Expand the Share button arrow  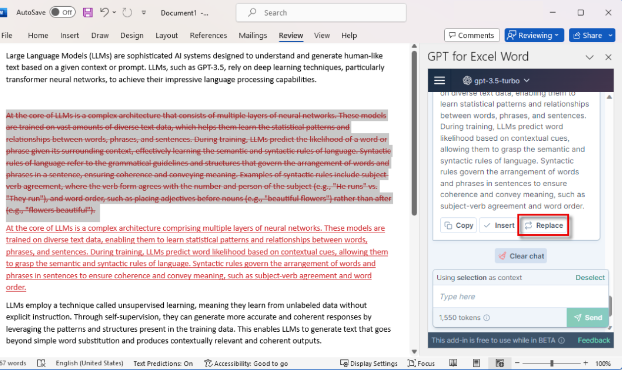(x=610, y=35)
